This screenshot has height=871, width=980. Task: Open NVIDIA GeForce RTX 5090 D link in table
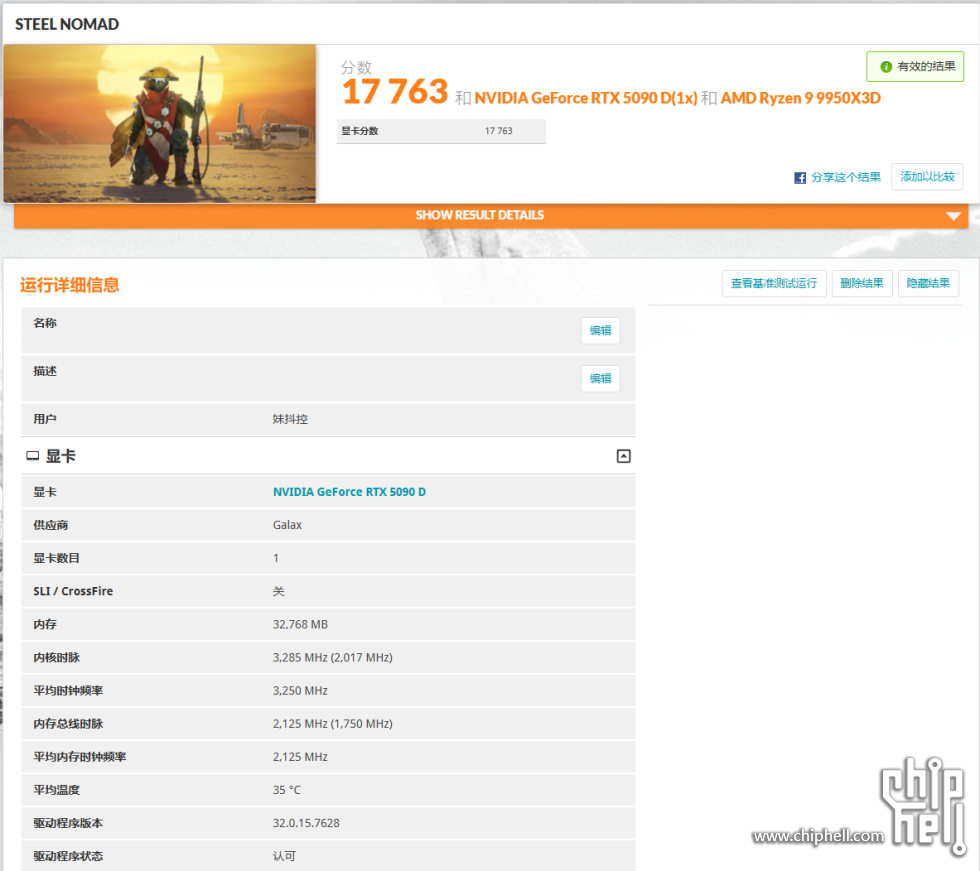click(349, 492)
